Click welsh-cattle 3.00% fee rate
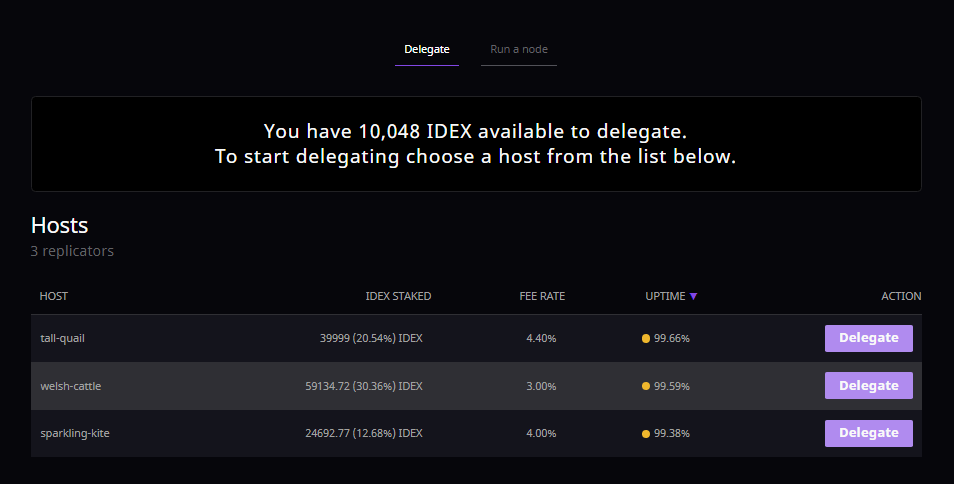Image resolution: width=954 pixels, height=484 pixels. click(541, 386)
